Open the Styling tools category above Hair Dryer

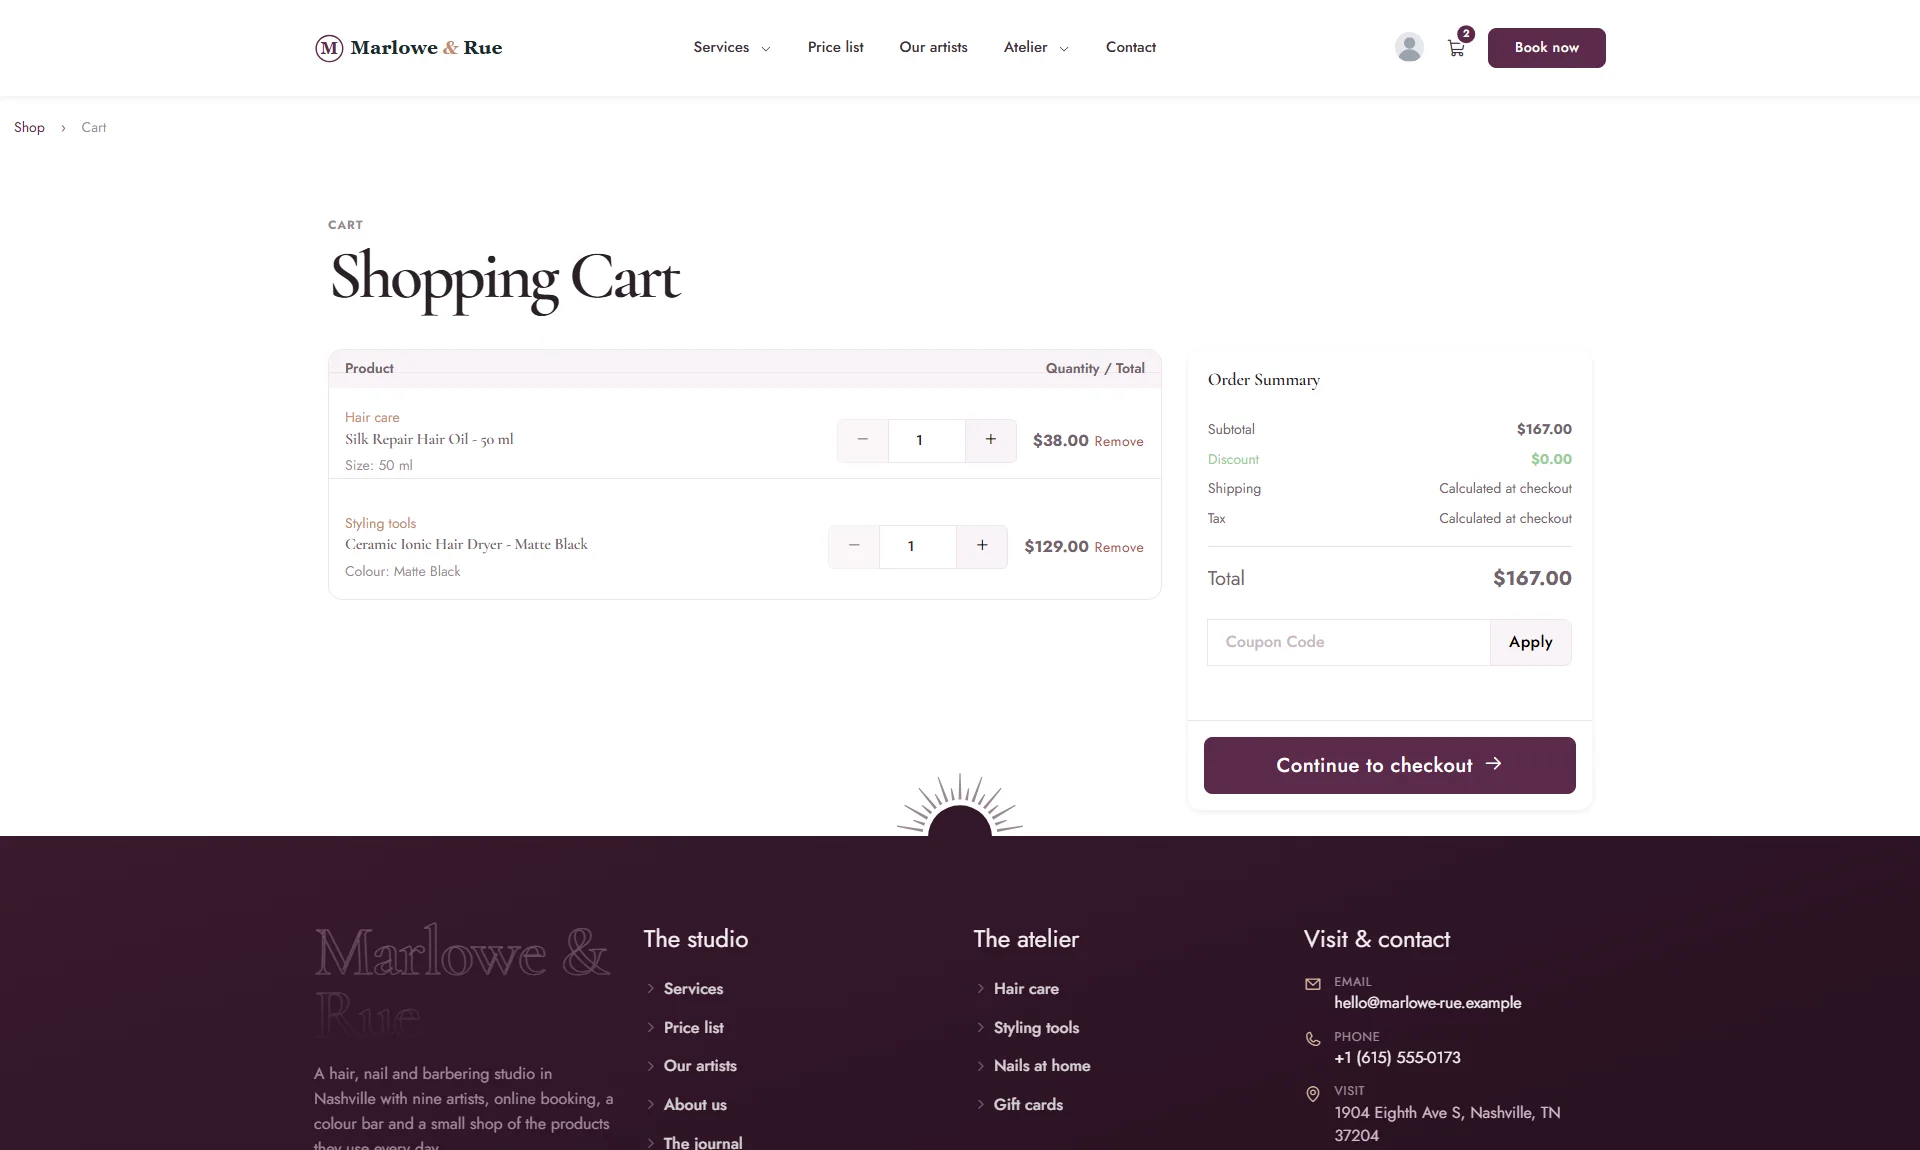tap(380, 523)
